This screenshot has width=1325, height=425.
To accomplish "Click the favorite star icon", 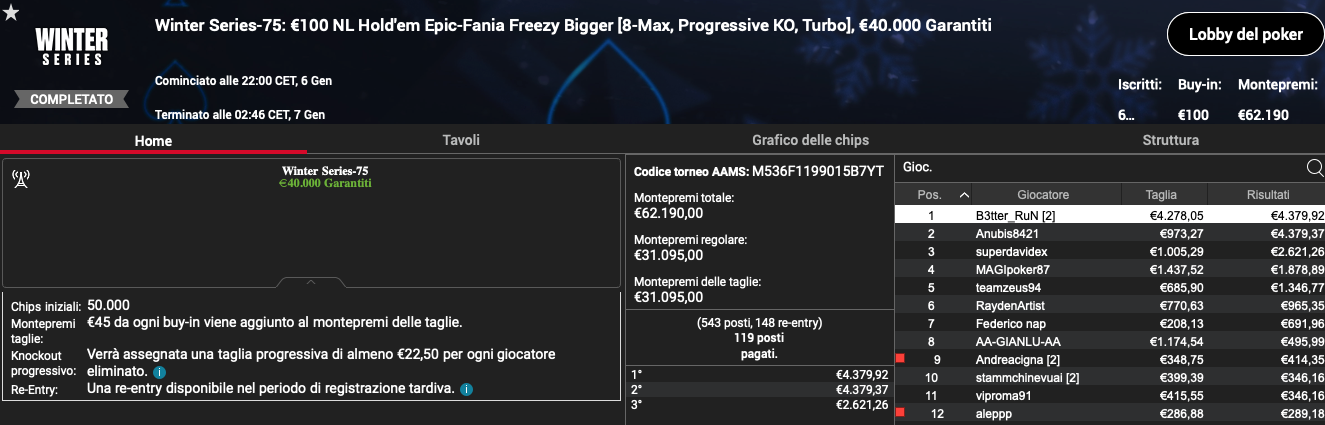I will (11, 12).
